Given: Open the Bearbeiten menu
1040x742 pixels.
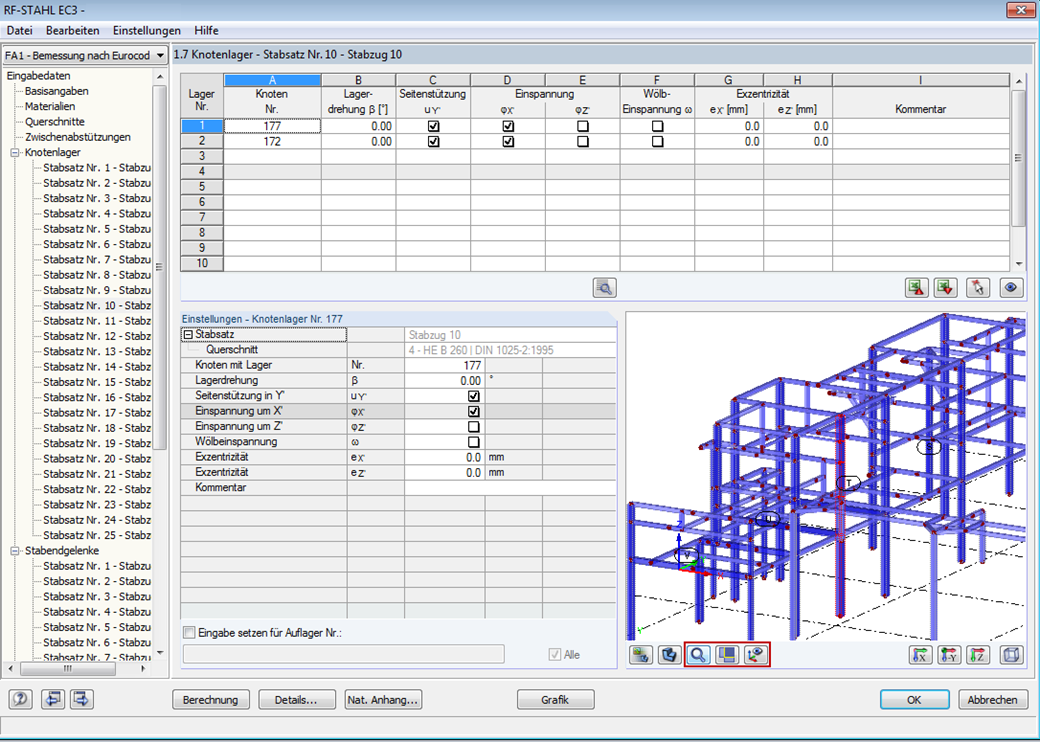Looking at the screenshot, I should 72,31.
